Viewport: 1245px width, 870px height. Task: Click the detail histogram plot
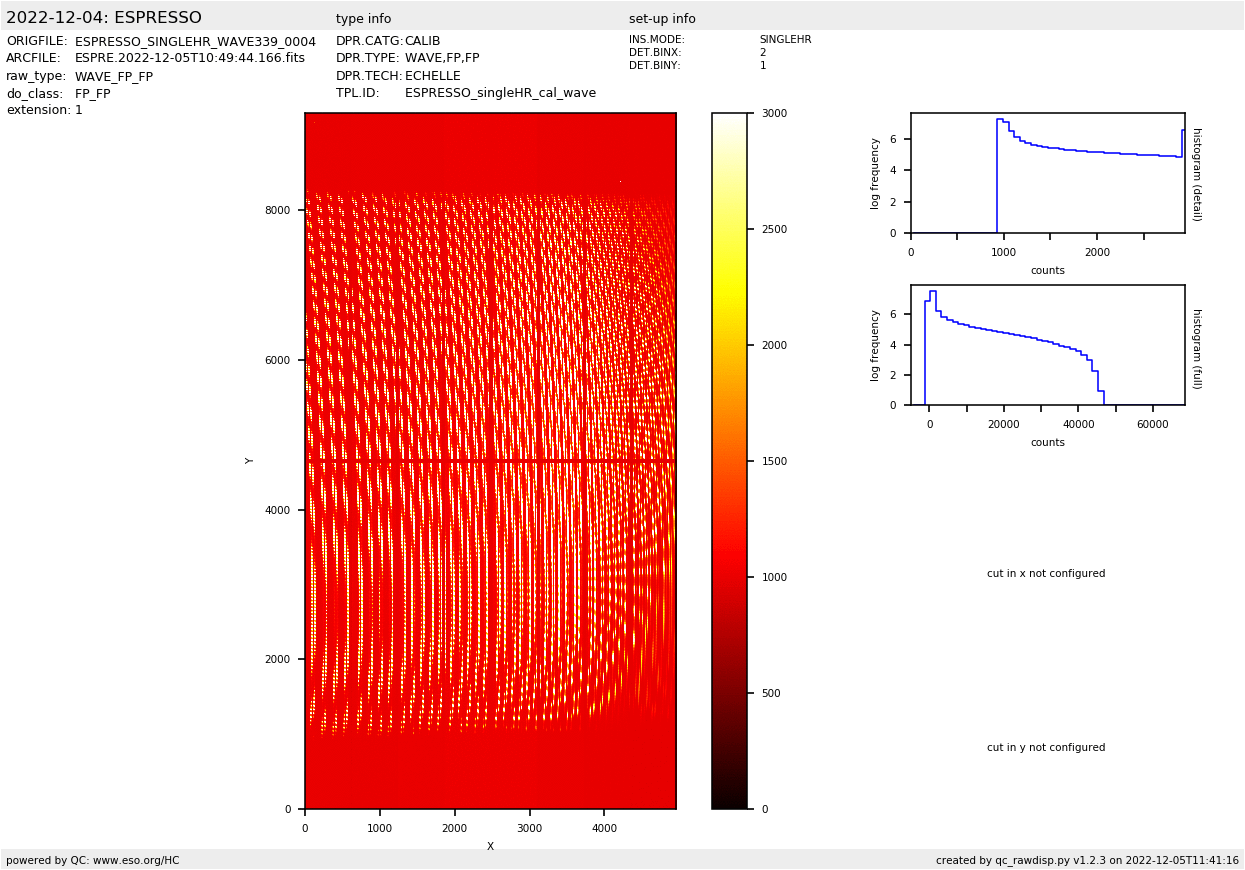(1047, 173)
